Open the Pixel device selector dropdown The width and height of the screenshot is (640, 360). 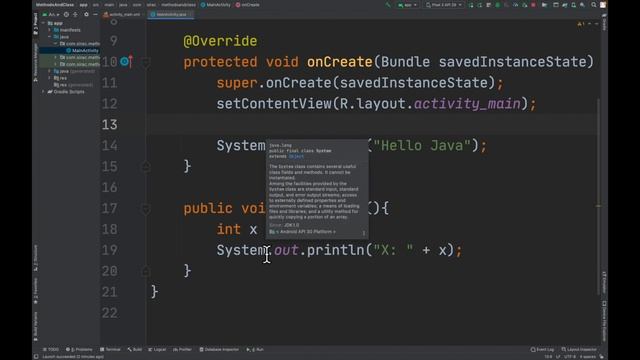click(444, 5)
